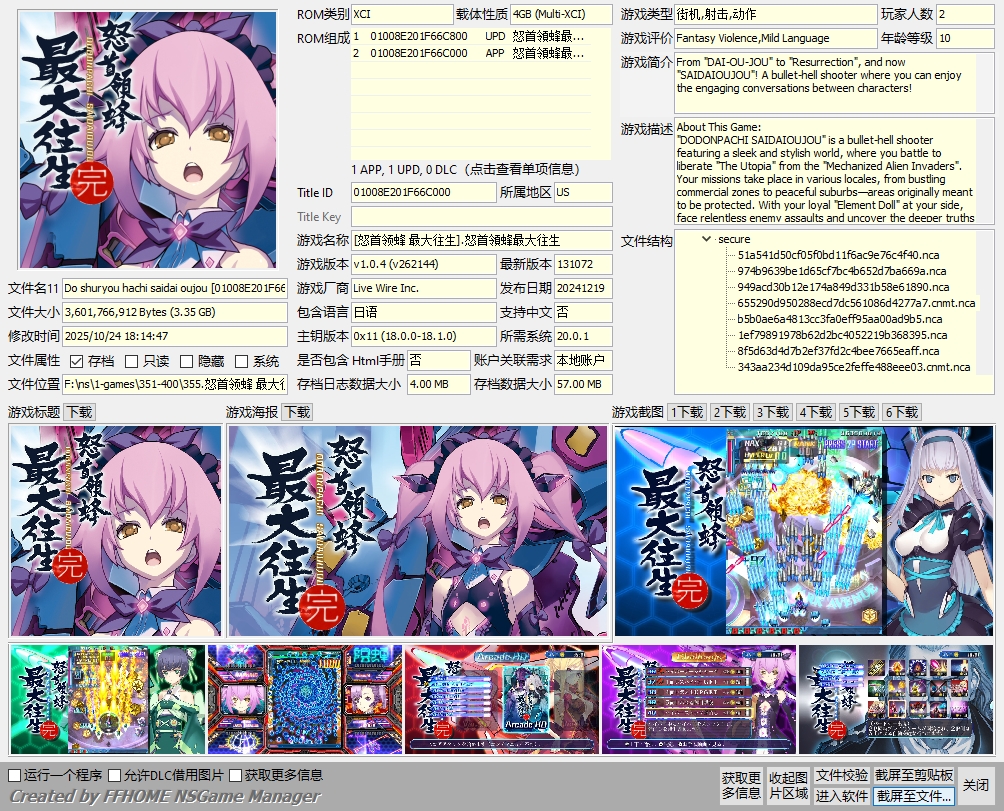This screenshot has height=811, width=1004.
Task: Open the large screenshot with silver-haired girl
Action: (x=804, y=531)
